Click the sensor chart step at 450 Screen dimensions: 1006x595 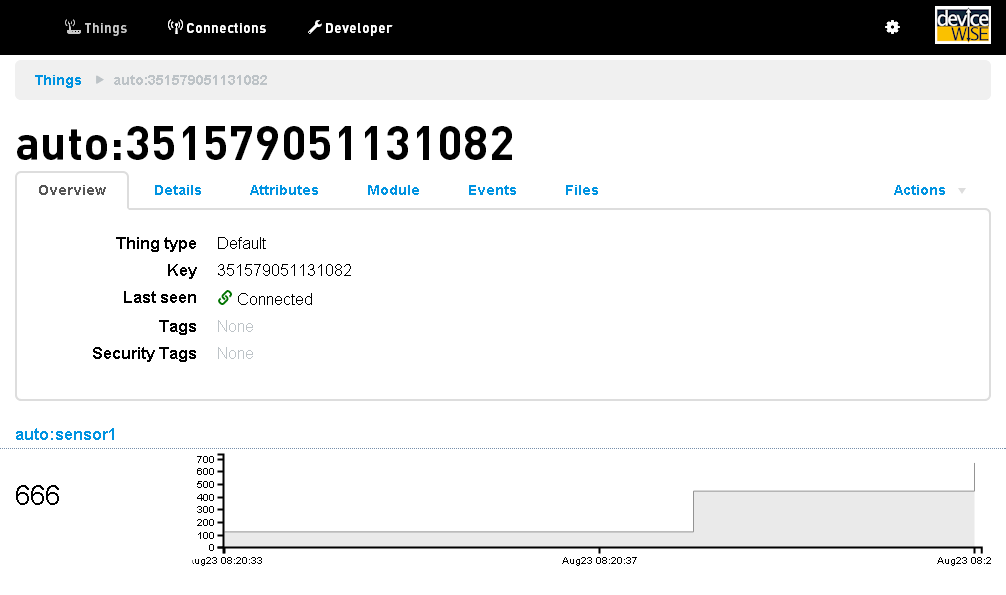pyautogui.click(x=832, y=491)
